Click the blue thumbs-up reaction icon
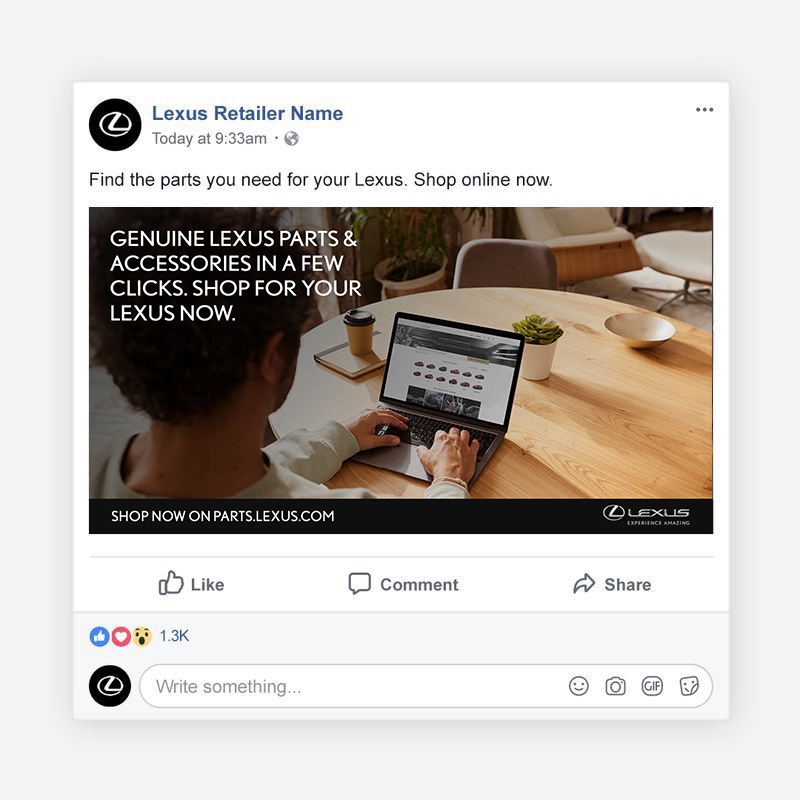This screenshot has width=800, height=800. 99,636
